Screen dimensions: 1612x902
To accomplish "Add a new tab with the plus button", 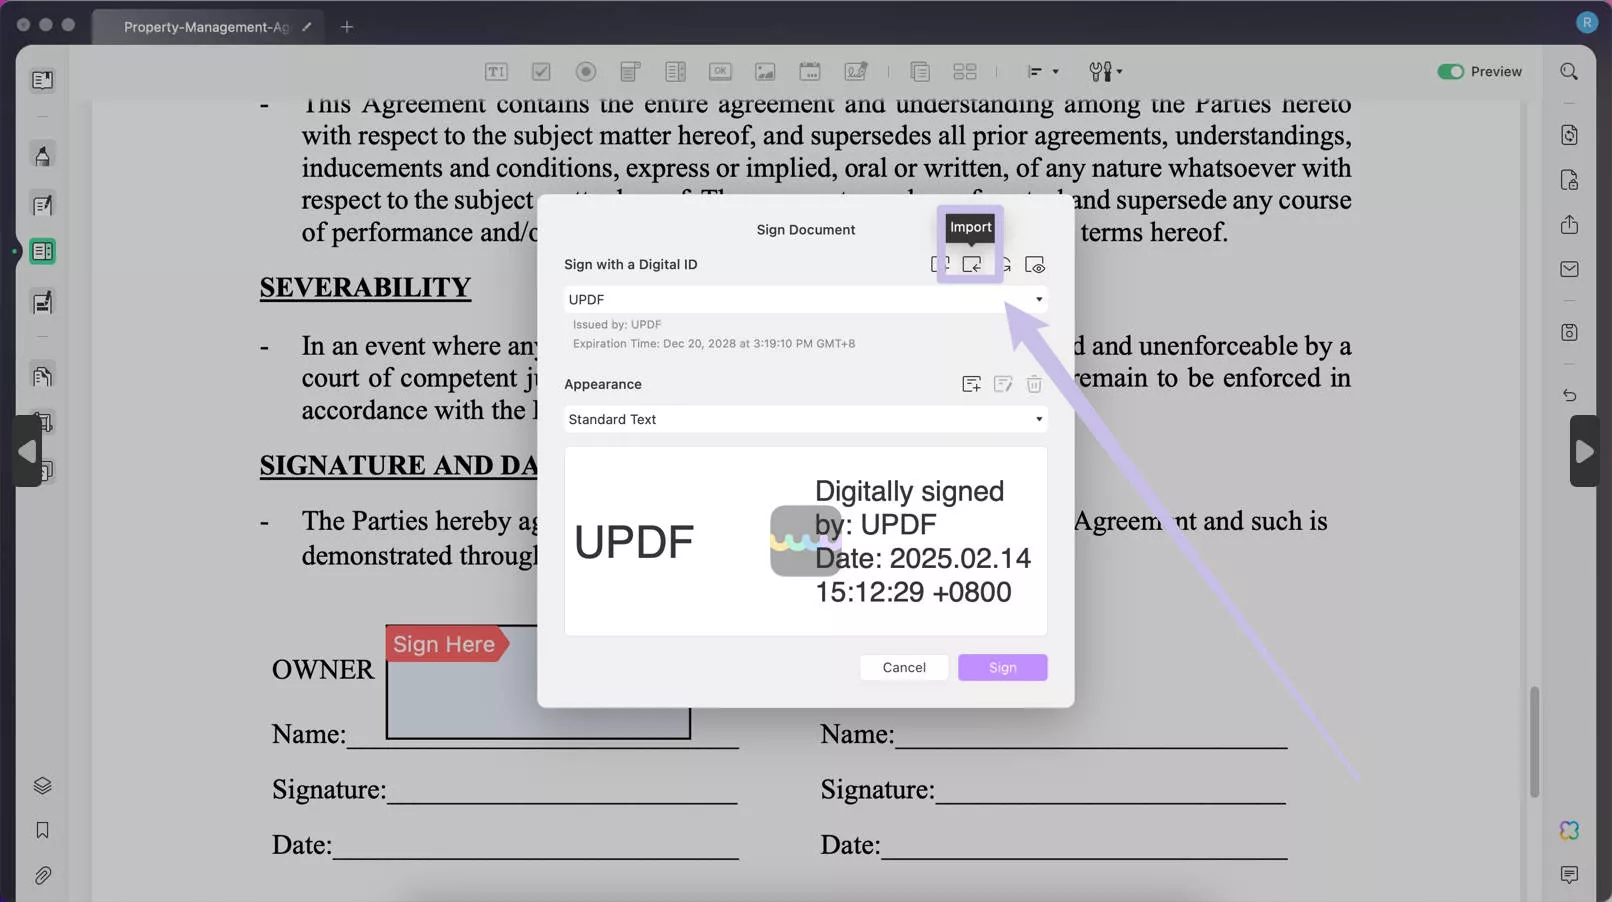I will tap(346, 27).
